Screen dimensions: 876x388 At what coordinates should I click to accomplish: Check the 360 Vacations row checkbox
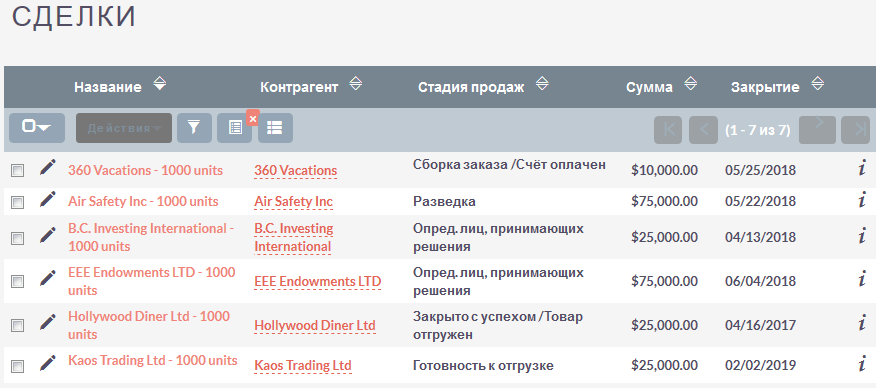point(18,171)
